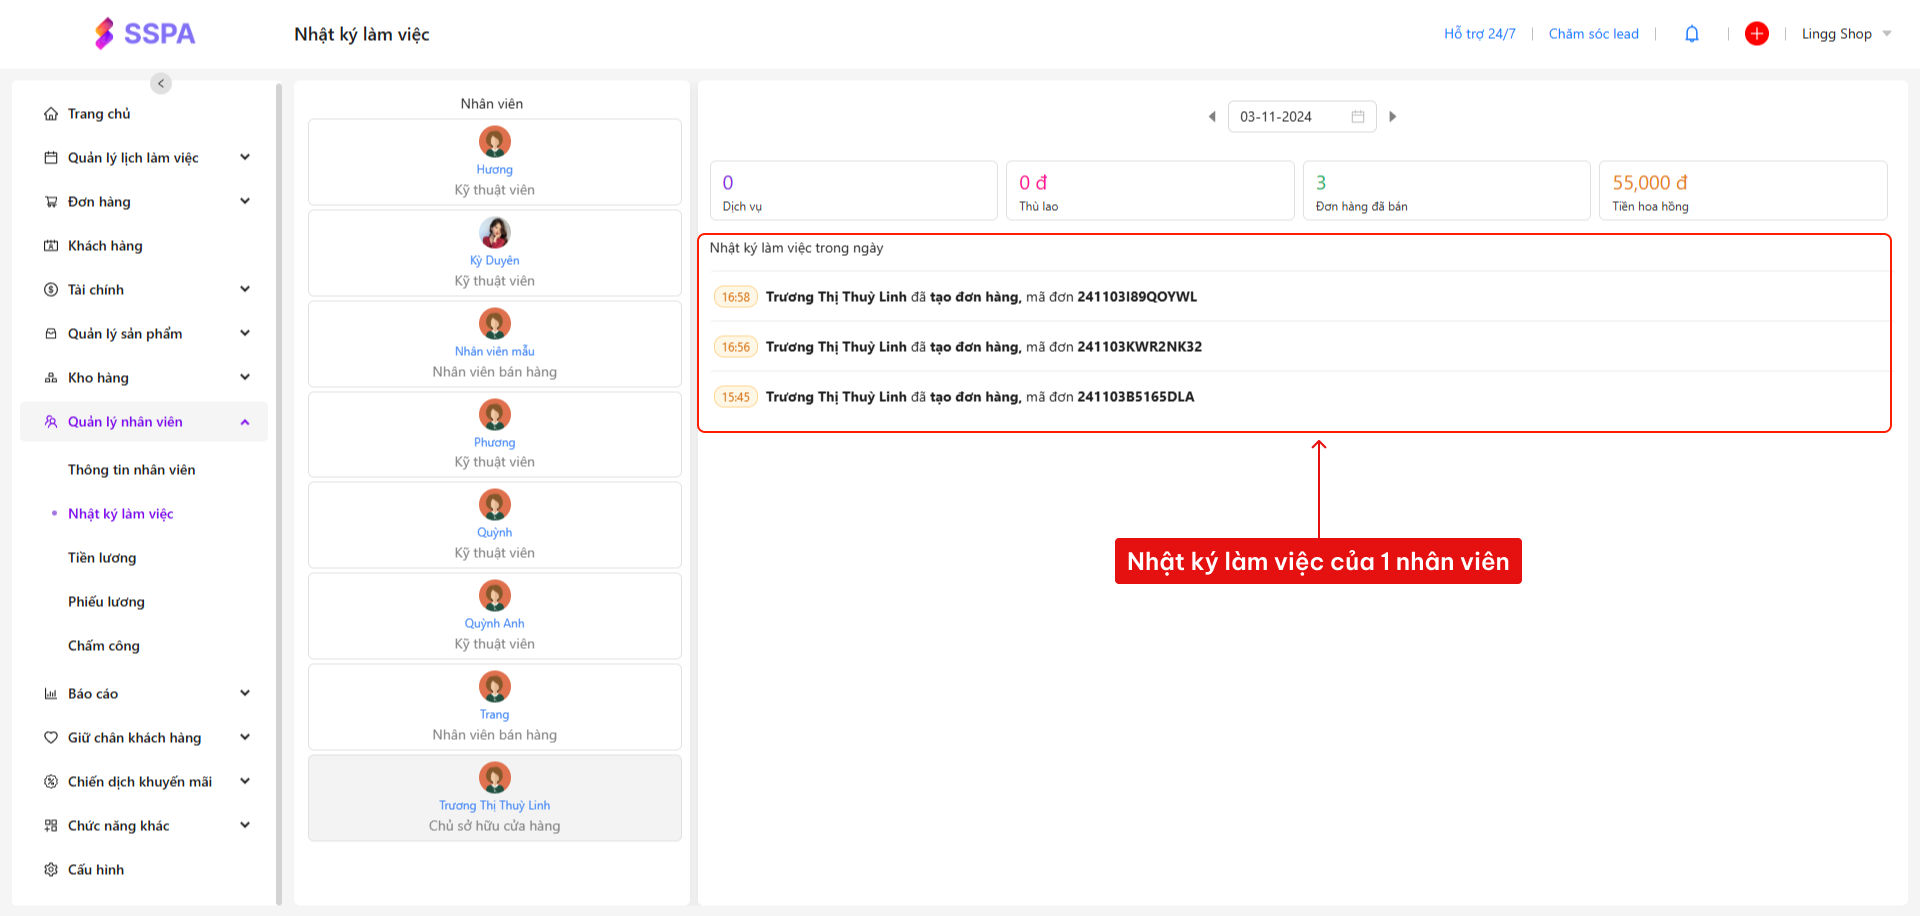Click log entry with order 241103B5165DLA
Viewport: 1920px width, 916px height.
tap(1300, 397)
